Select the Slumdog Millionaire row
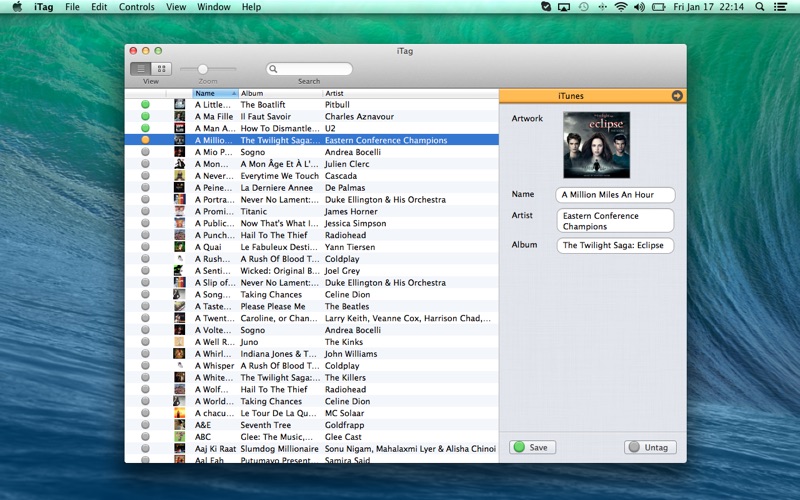Viewport: 800px width, 500px height. tap(312, 448)
